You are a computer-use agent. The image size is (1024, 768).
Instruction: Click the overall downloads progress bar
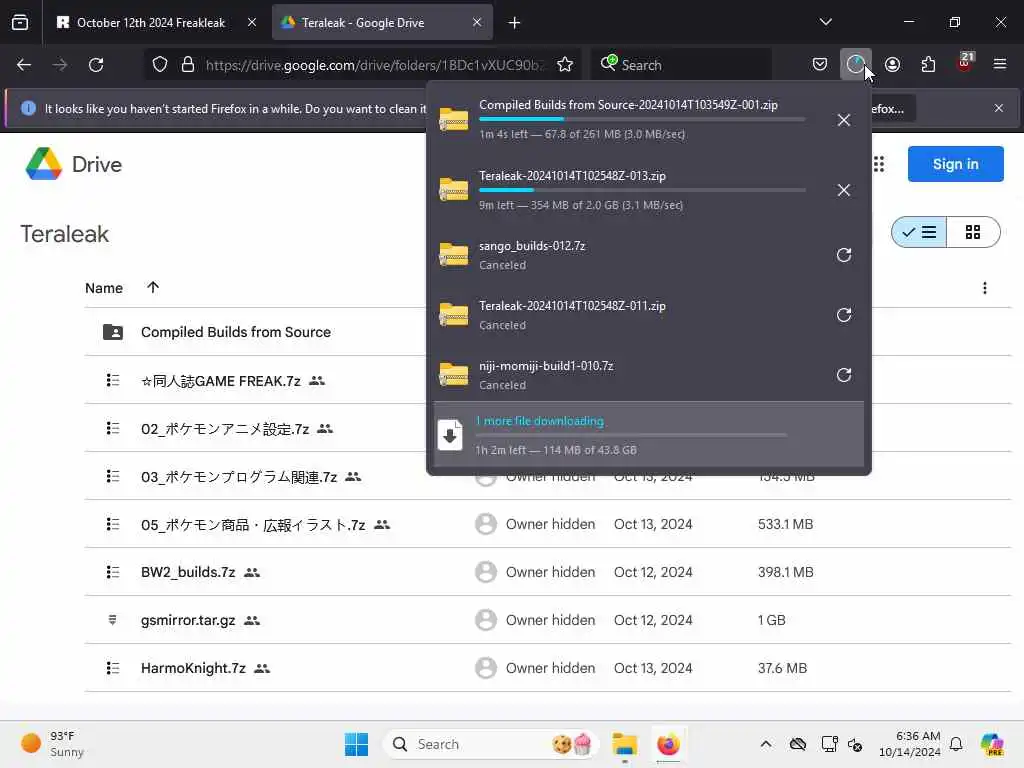pos(631,434)
